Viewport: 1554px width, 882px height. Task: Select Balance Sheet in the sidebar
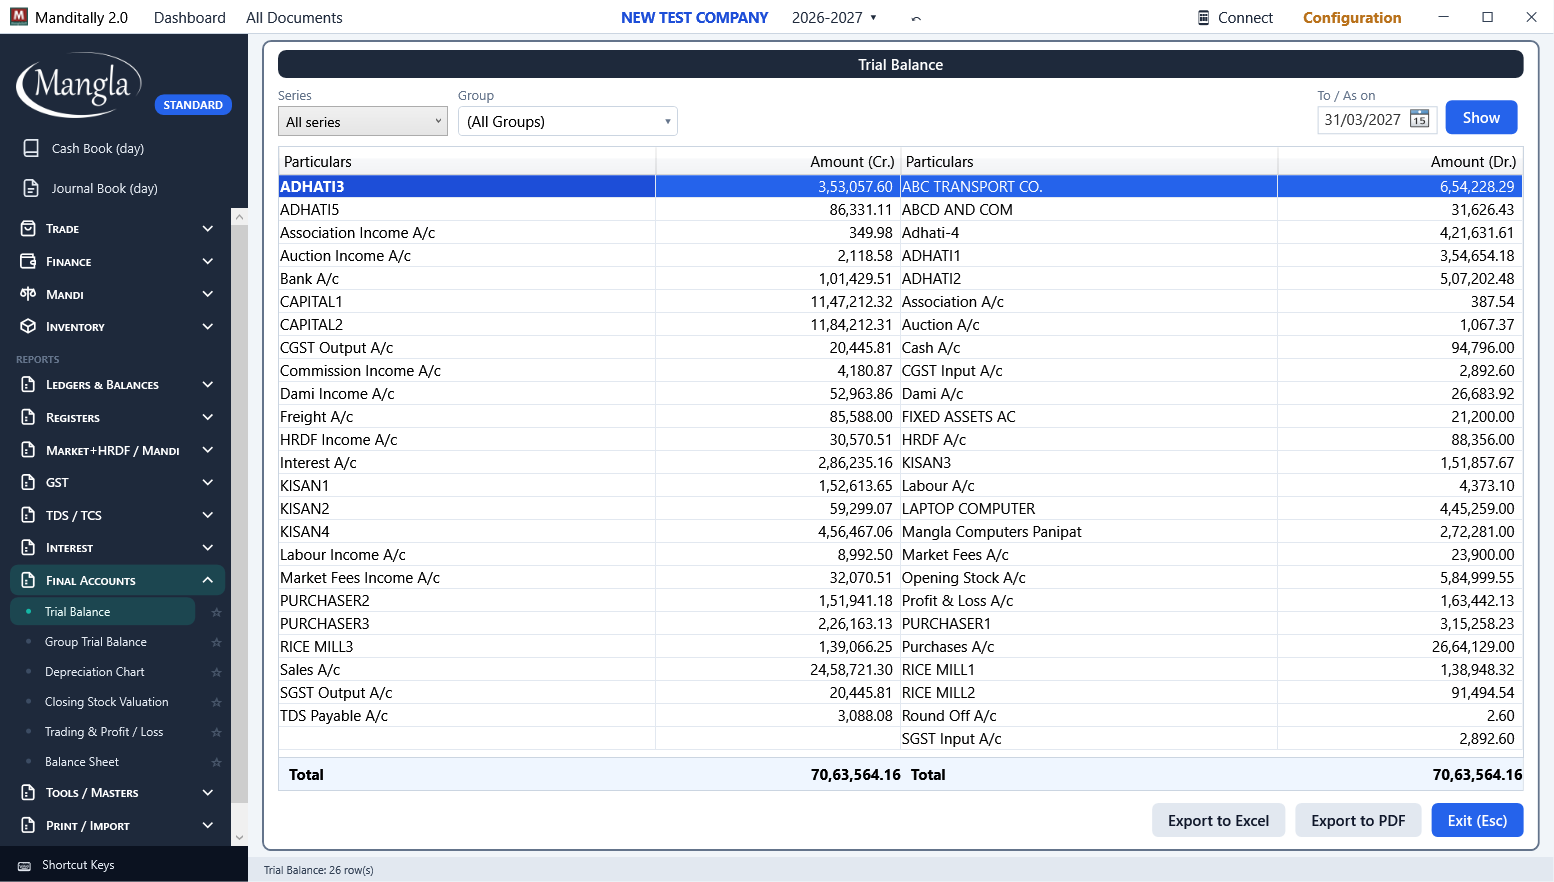(x=82, y=762)
